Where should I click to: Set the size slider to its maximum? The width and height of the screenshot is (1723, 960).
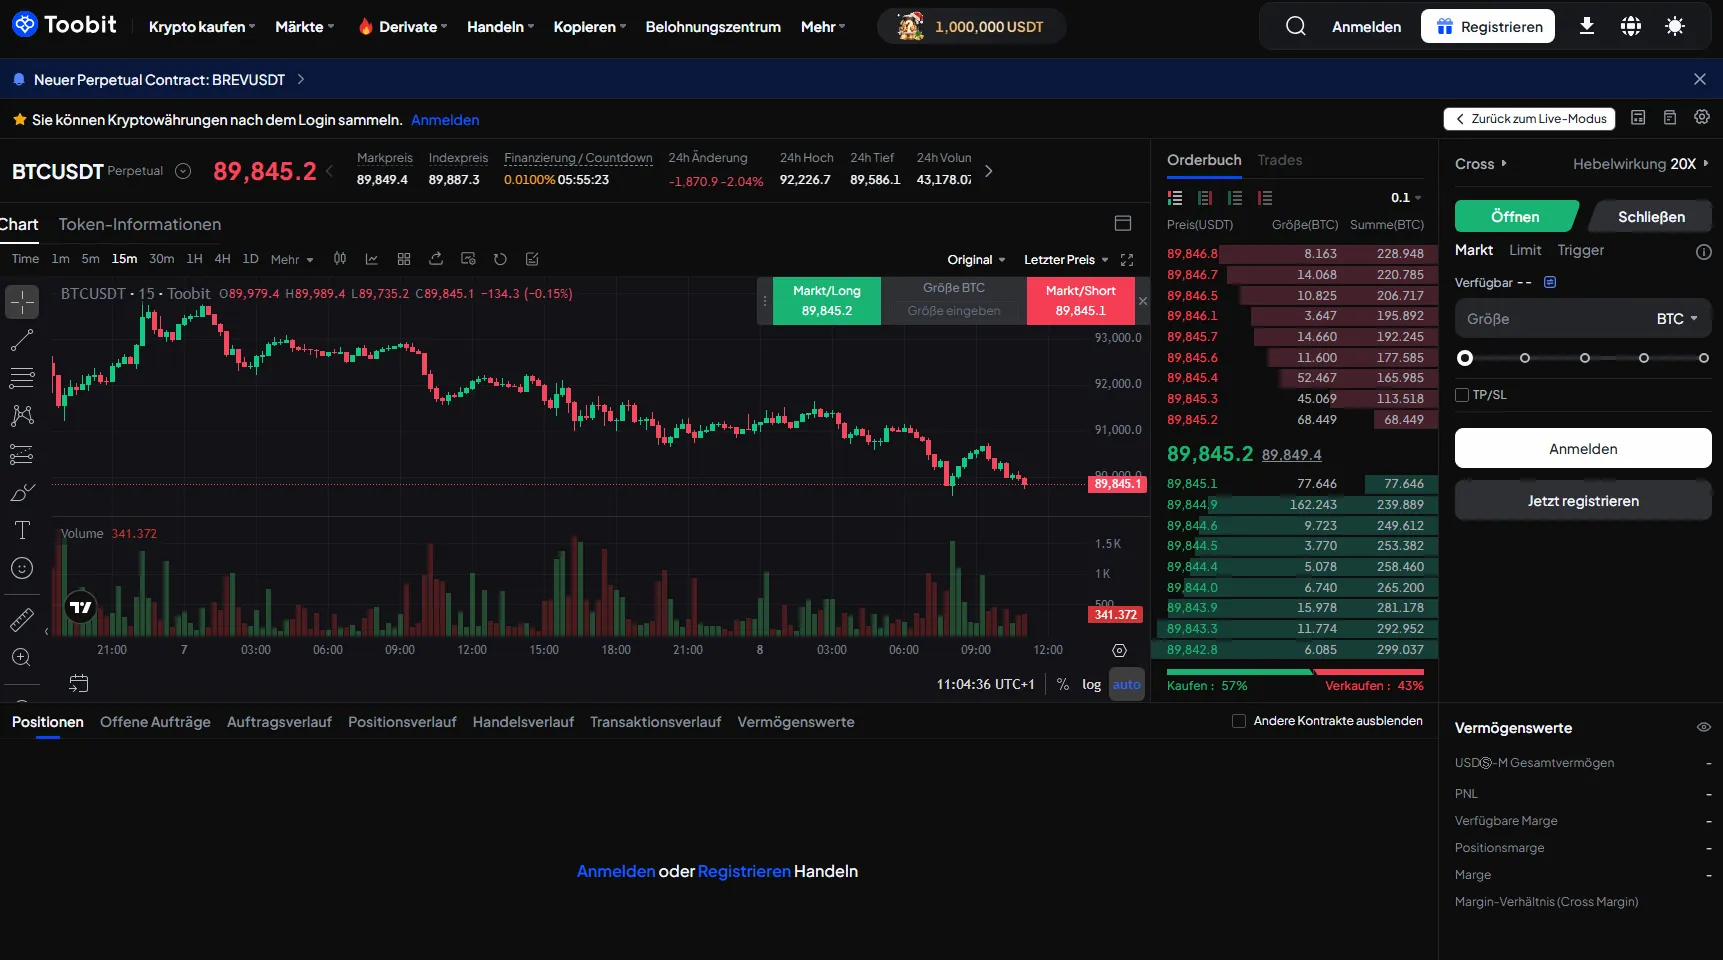tap(1704, 358)
